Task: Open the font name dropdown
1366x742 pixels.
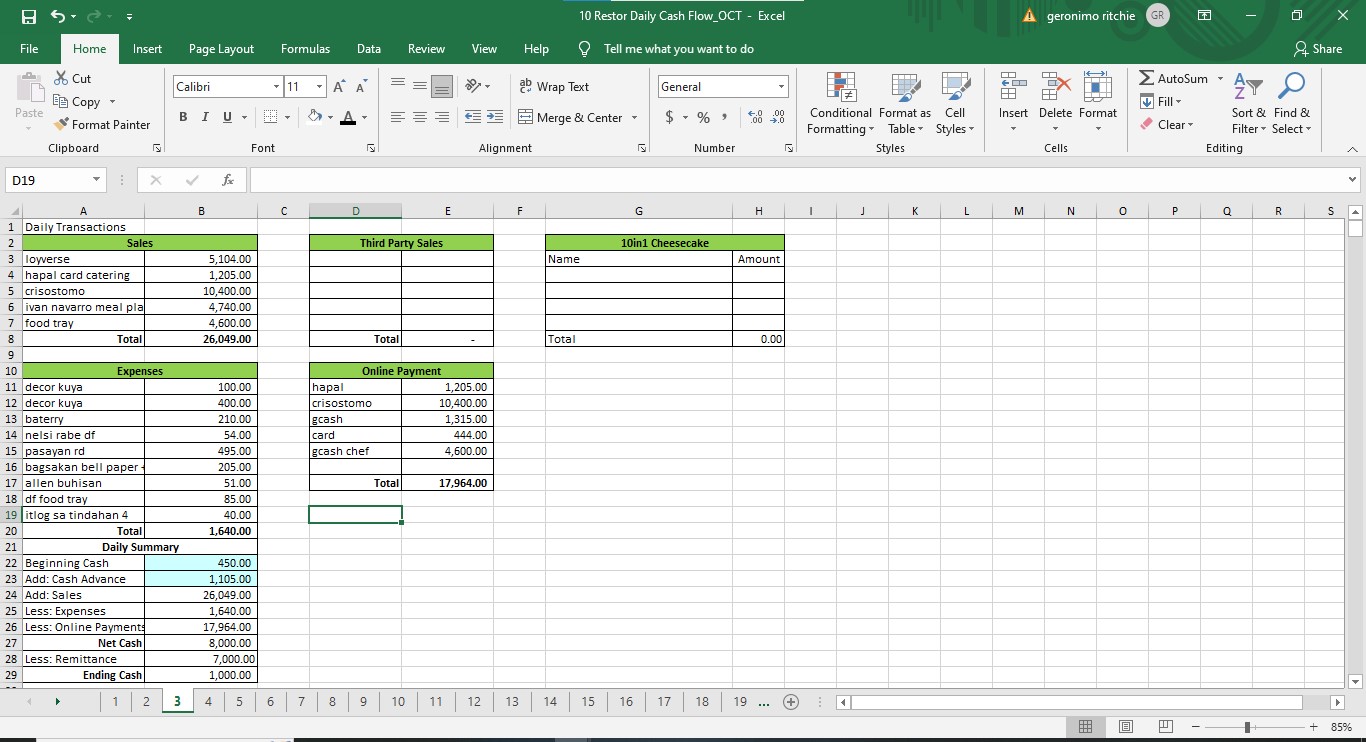Action: (x=277, y=87)
